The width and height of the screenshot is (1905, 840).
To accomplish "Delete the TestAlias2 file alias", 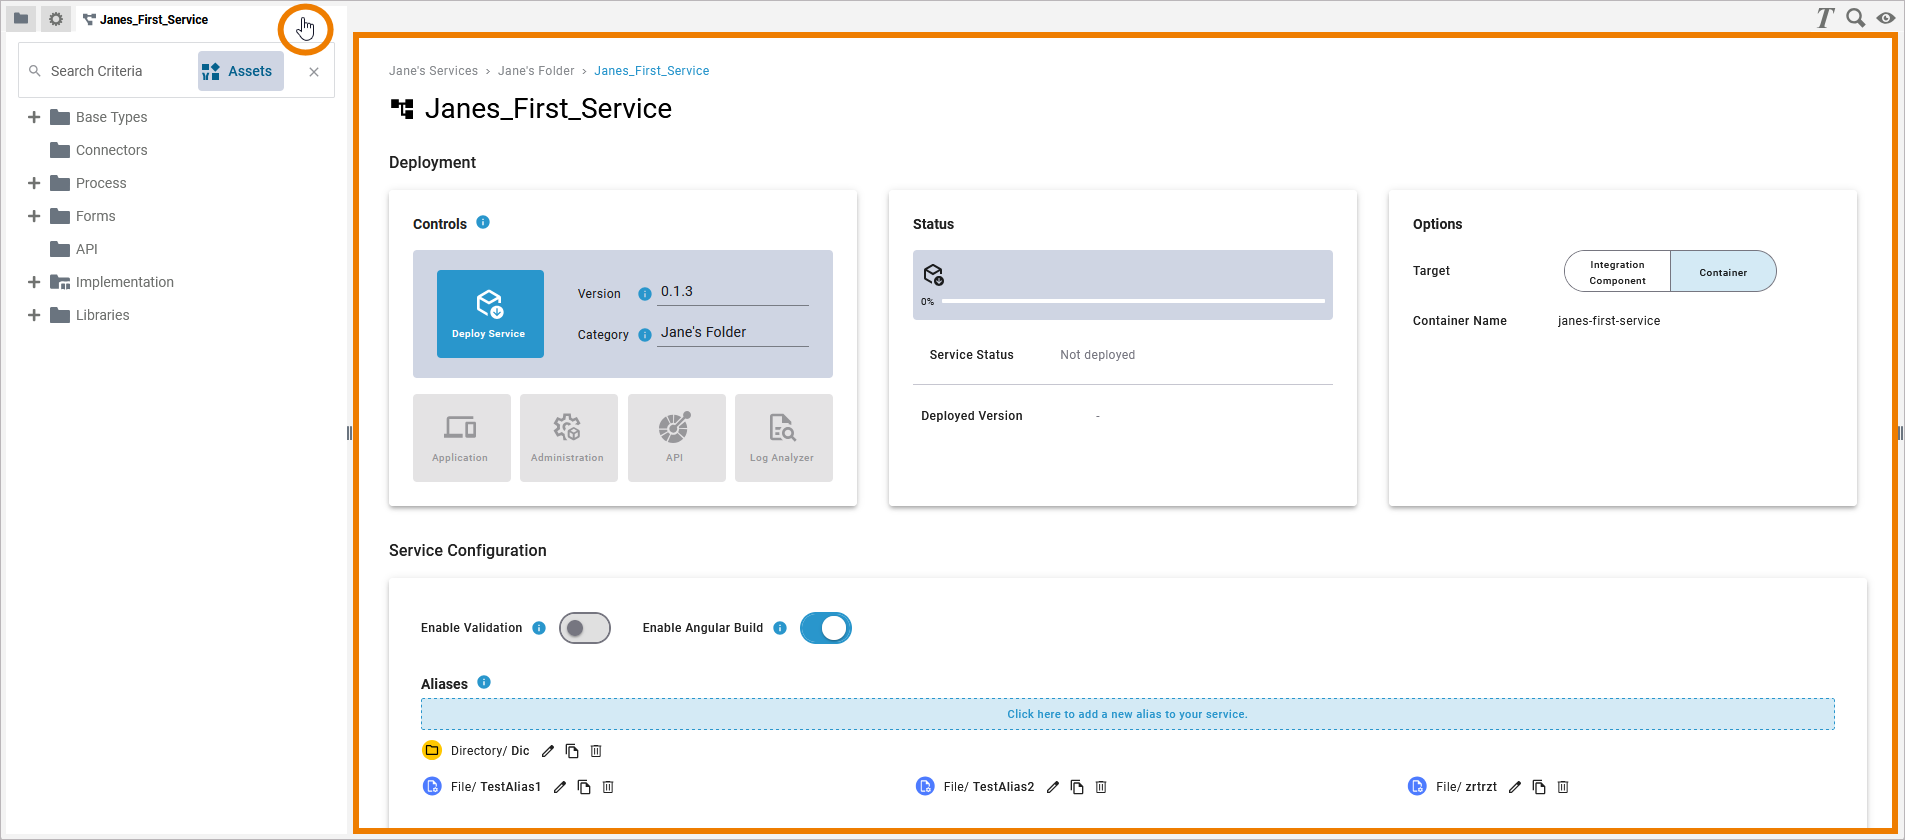I will [x=1101, y=787].
